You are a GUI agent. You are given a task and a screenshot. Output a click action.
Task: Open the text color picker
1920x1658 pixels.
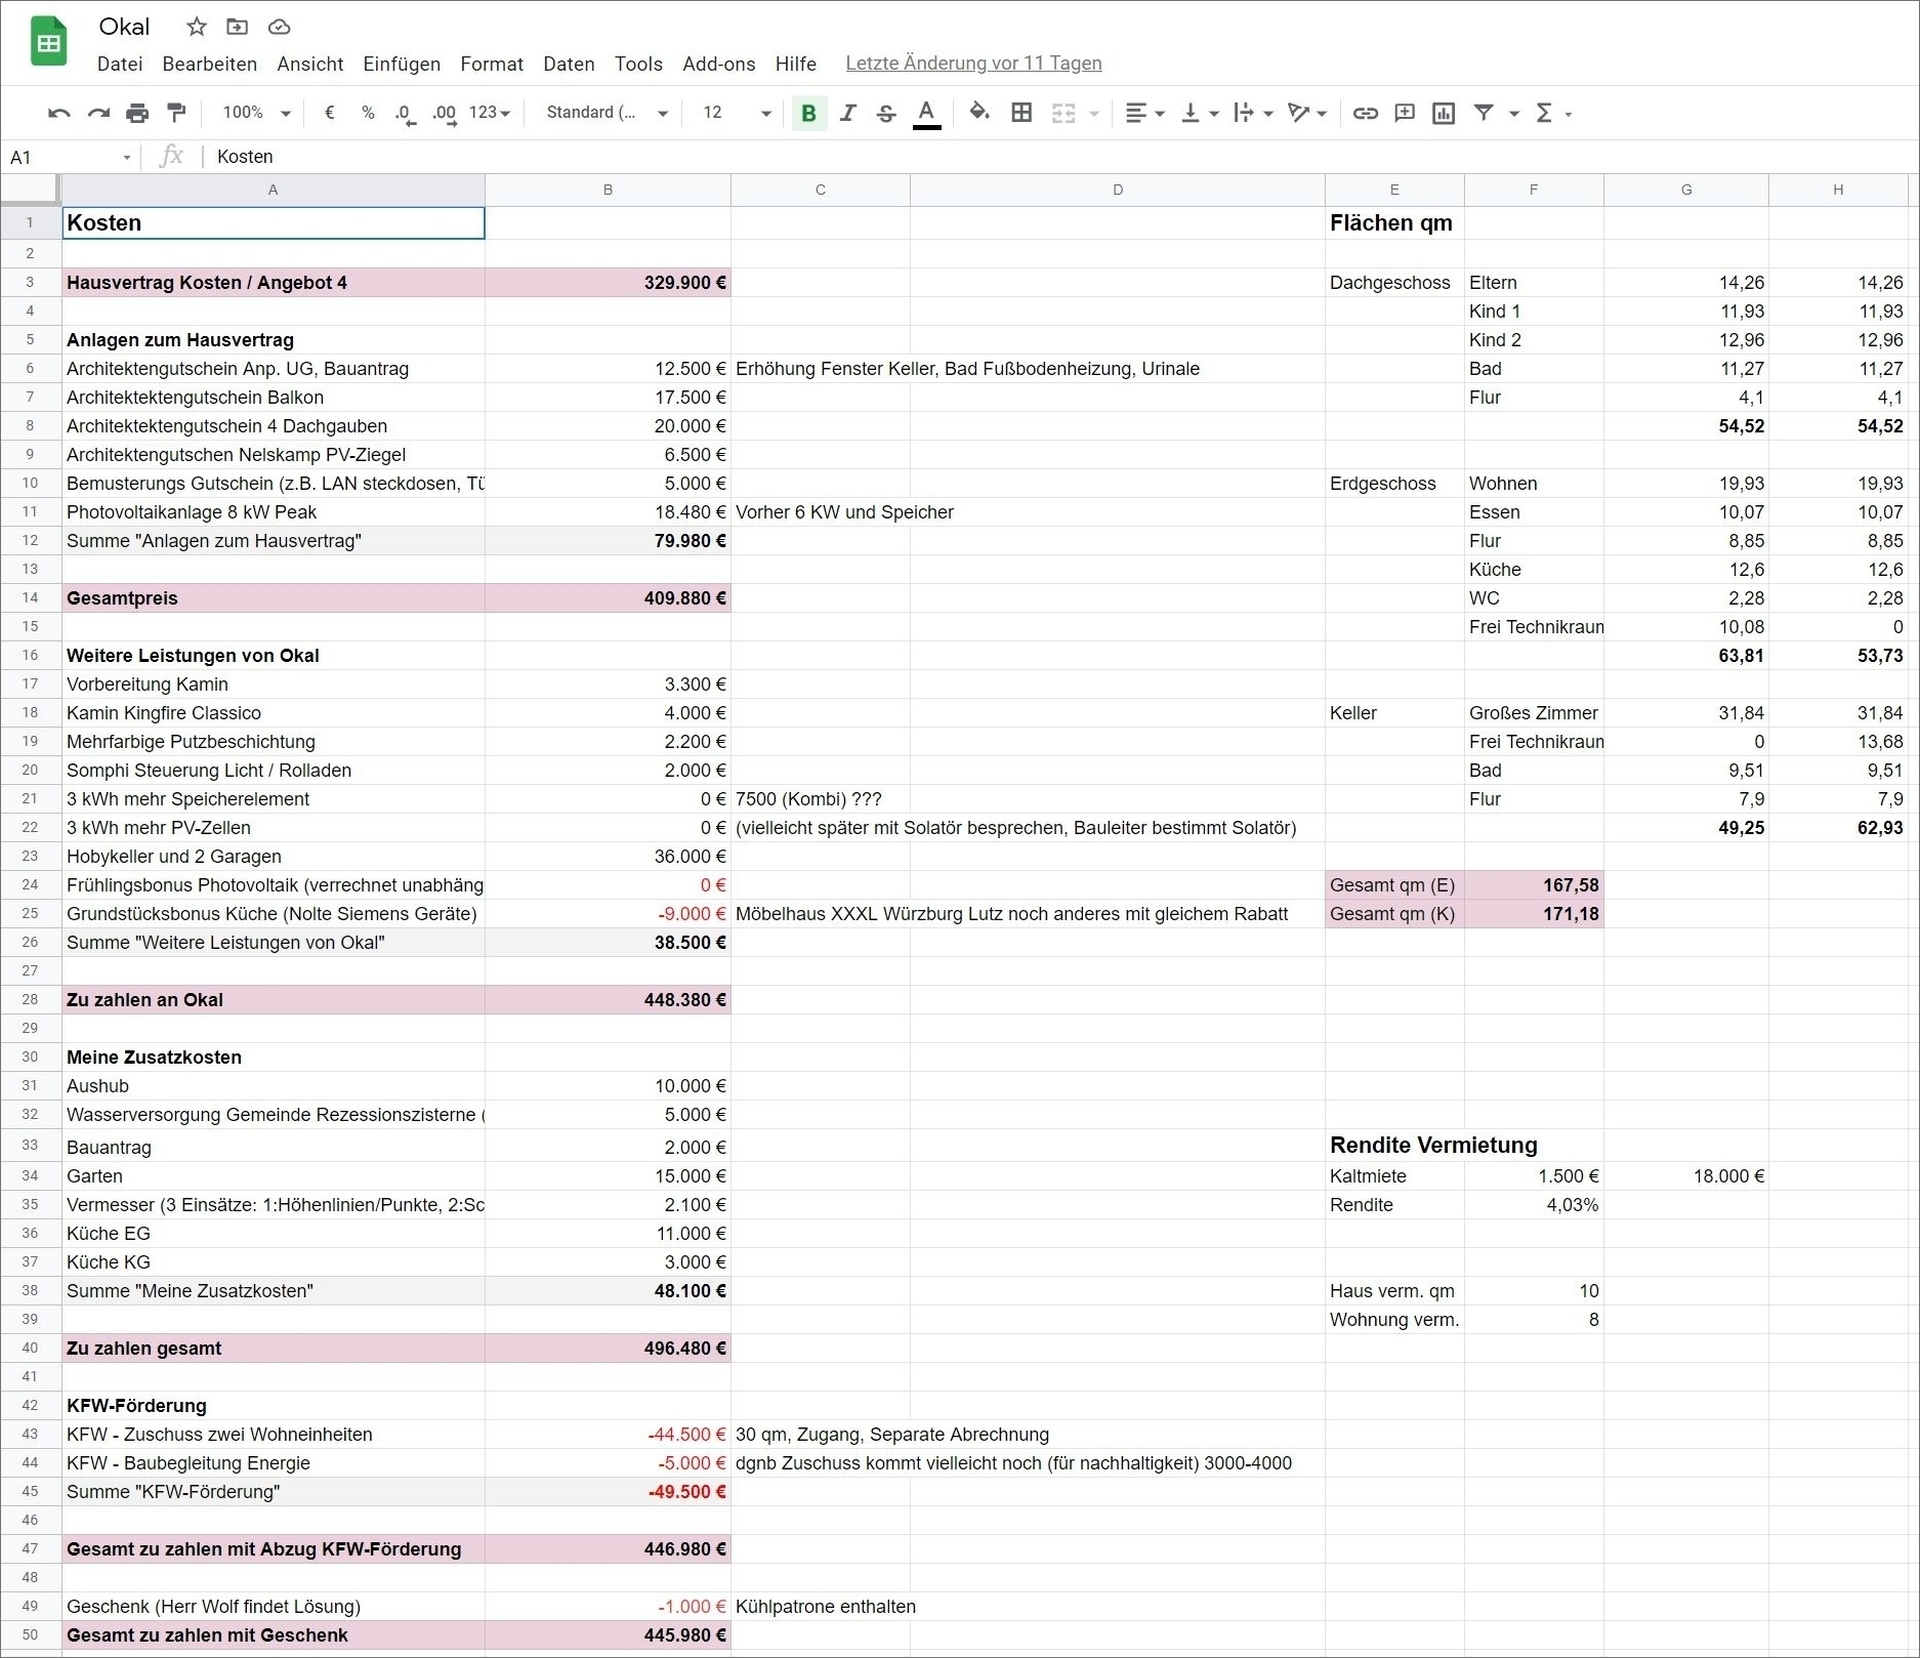[x=927, y=113]
